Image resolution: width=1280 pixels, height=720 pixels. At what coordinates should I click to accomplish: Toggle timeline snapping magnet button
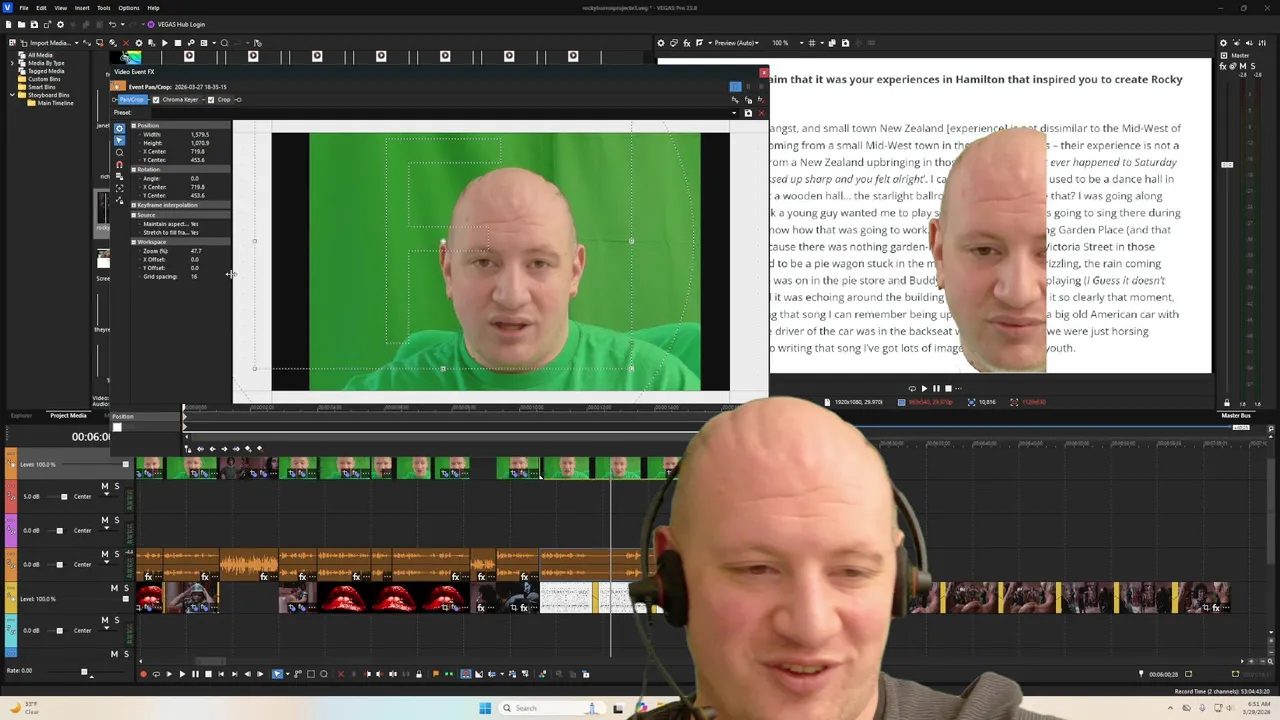(x=466, y=674)
